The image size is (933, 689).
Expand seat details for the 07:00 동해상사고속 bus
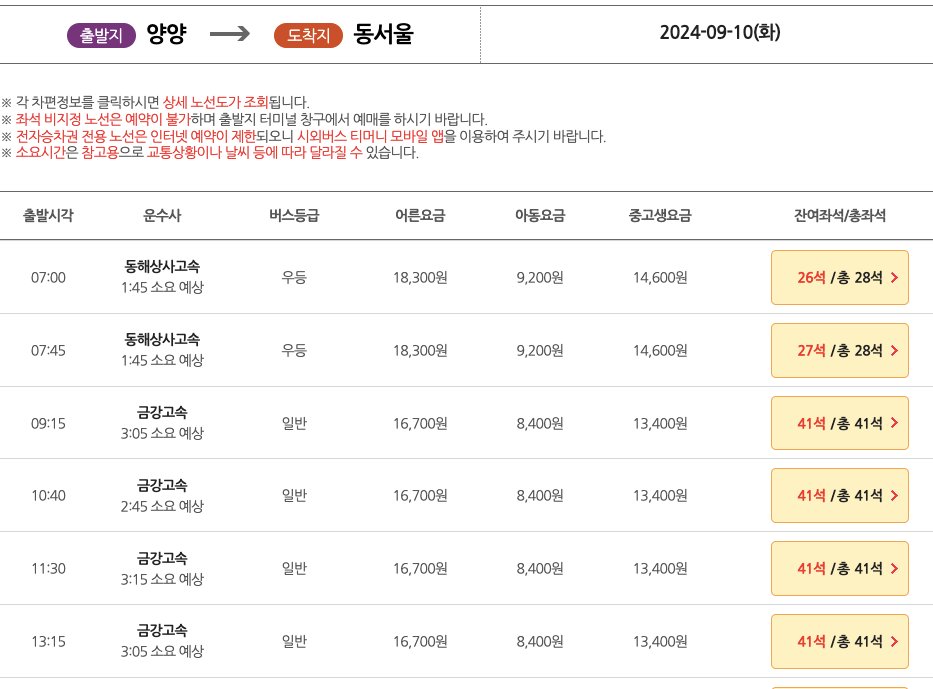[x=839, y=277]
